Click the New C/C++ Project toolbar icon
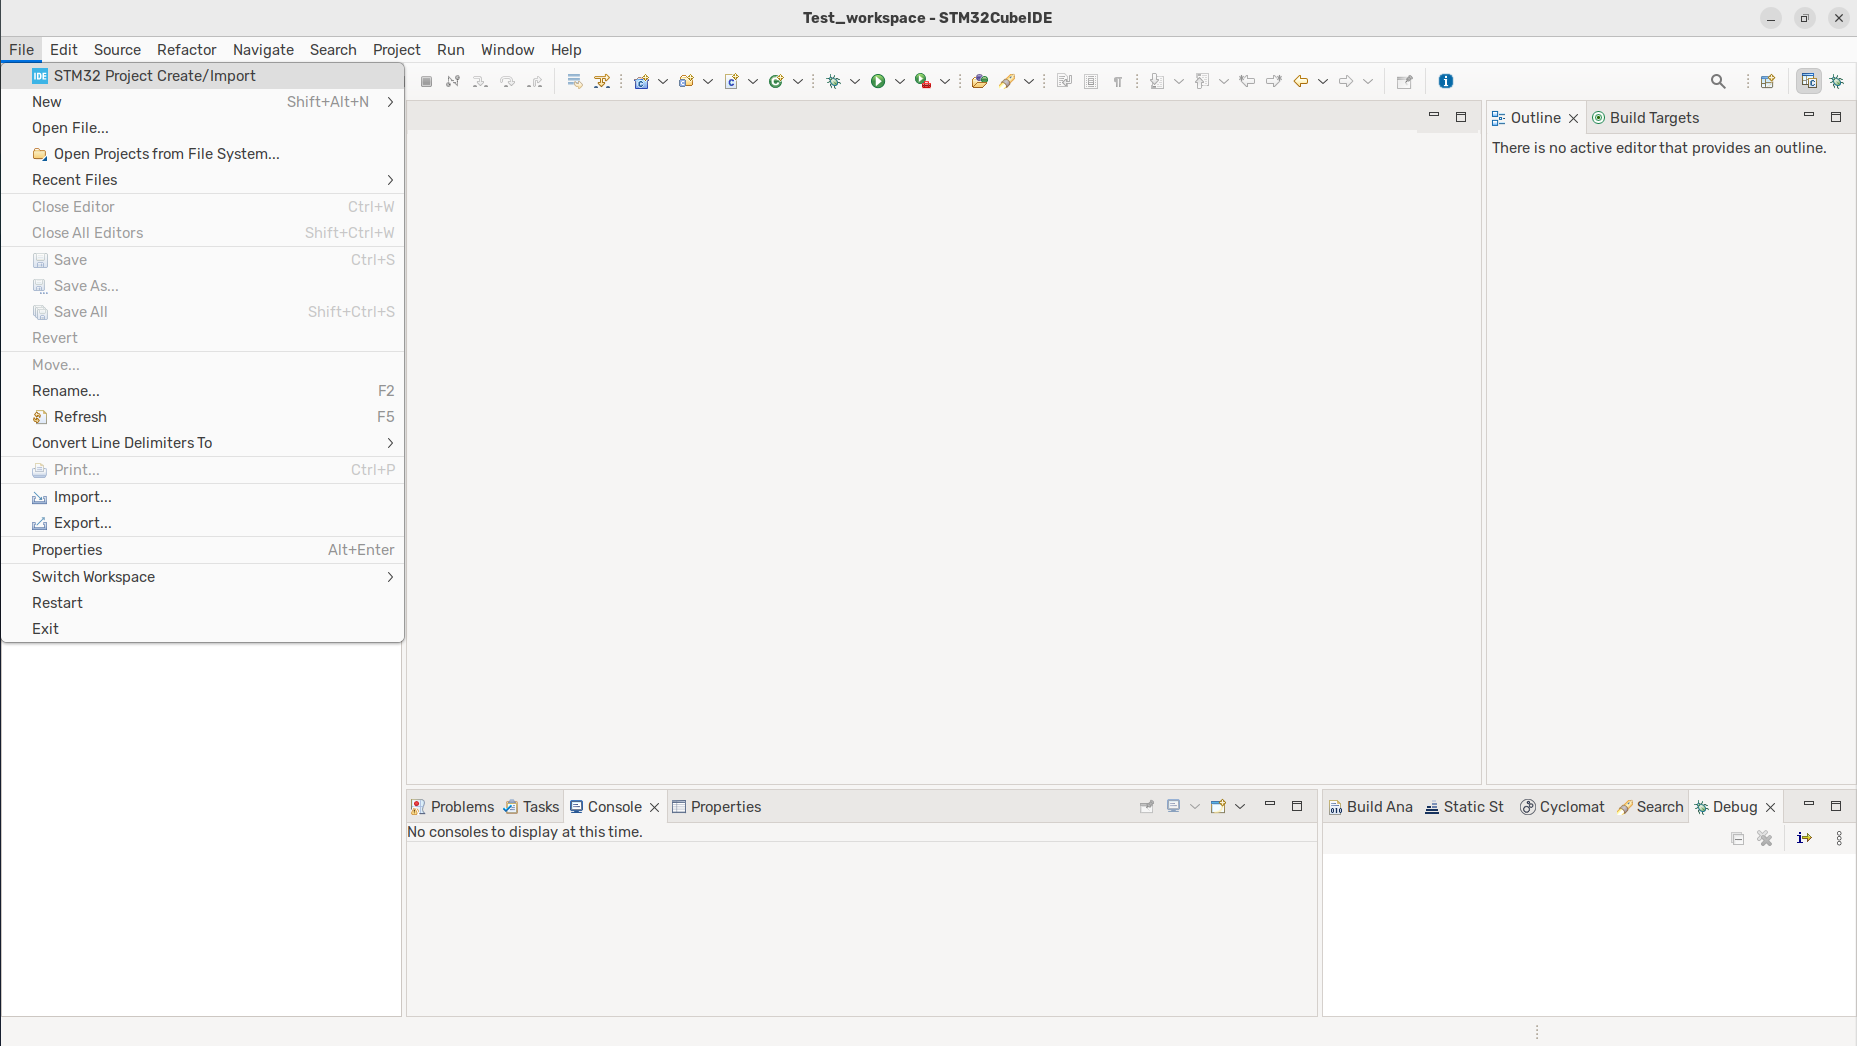This screenshot has height=1046, width=1857. [x=641, y=82]
